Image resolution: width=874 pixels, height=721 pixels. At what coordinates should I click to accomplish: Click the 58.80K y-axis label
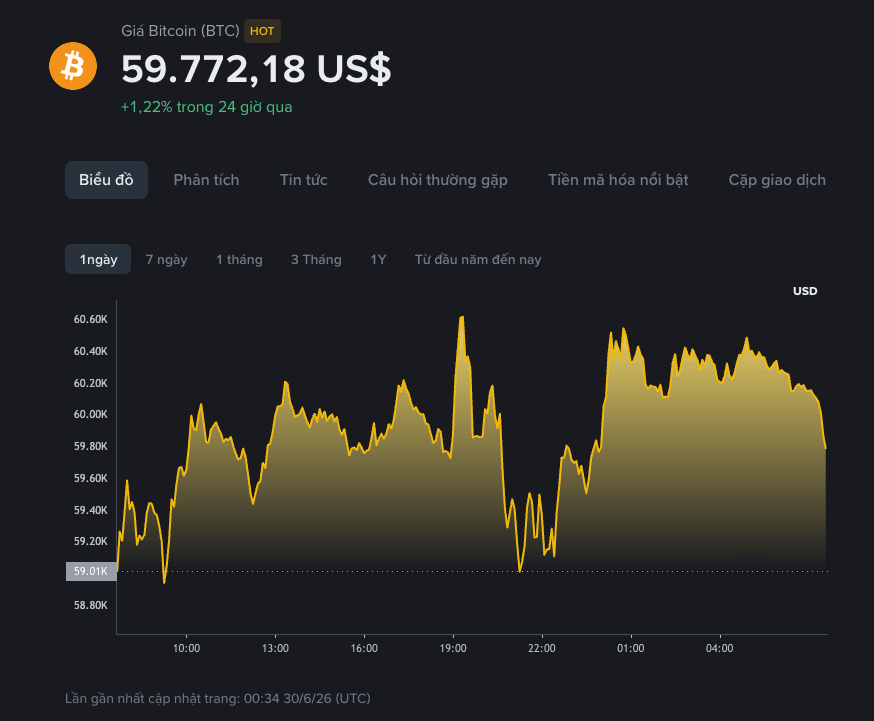click(90, 605)
